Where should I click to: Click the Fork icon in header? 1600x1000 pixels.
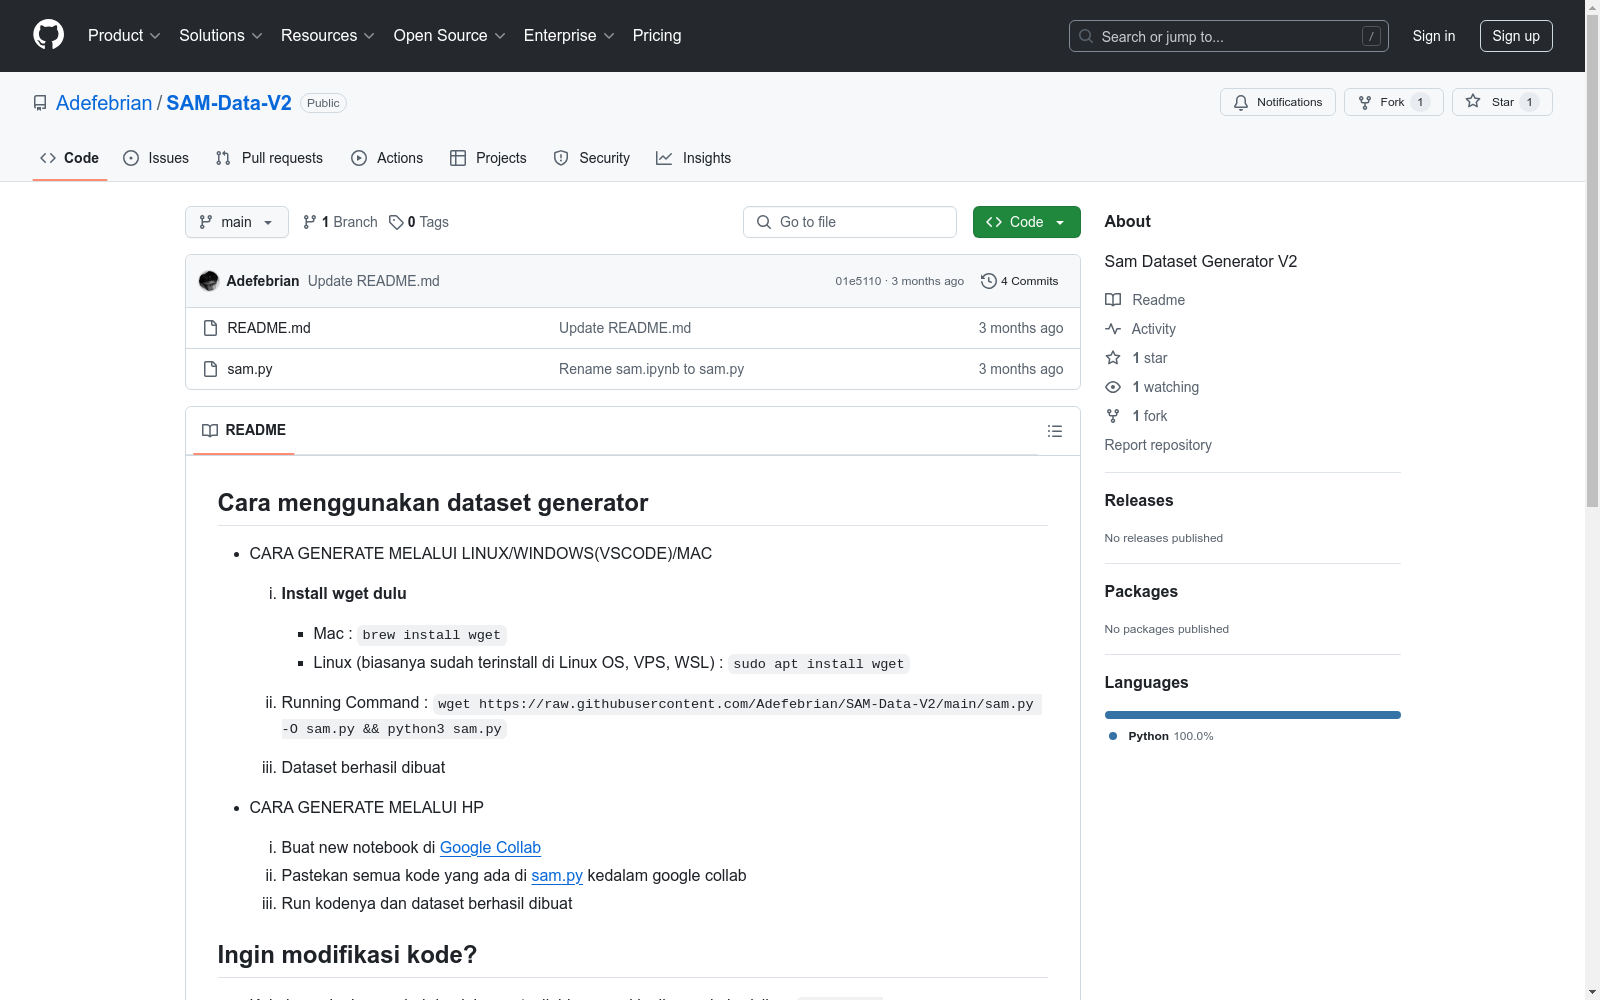coord(1365,102)
